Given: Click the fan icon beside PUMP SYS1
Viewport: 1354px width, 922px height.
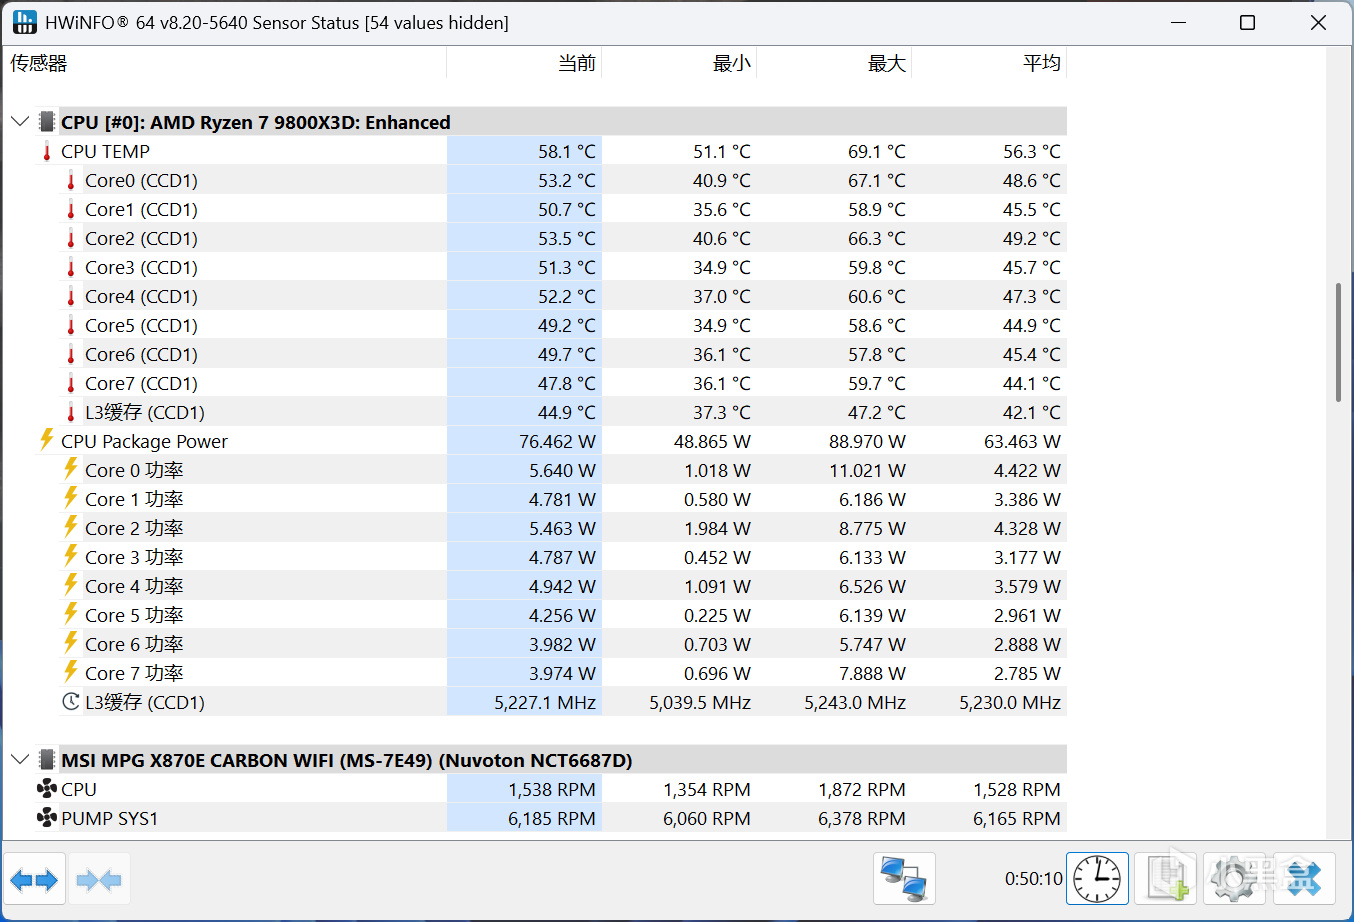Looking at the screenshot, I should pos(47,818).
